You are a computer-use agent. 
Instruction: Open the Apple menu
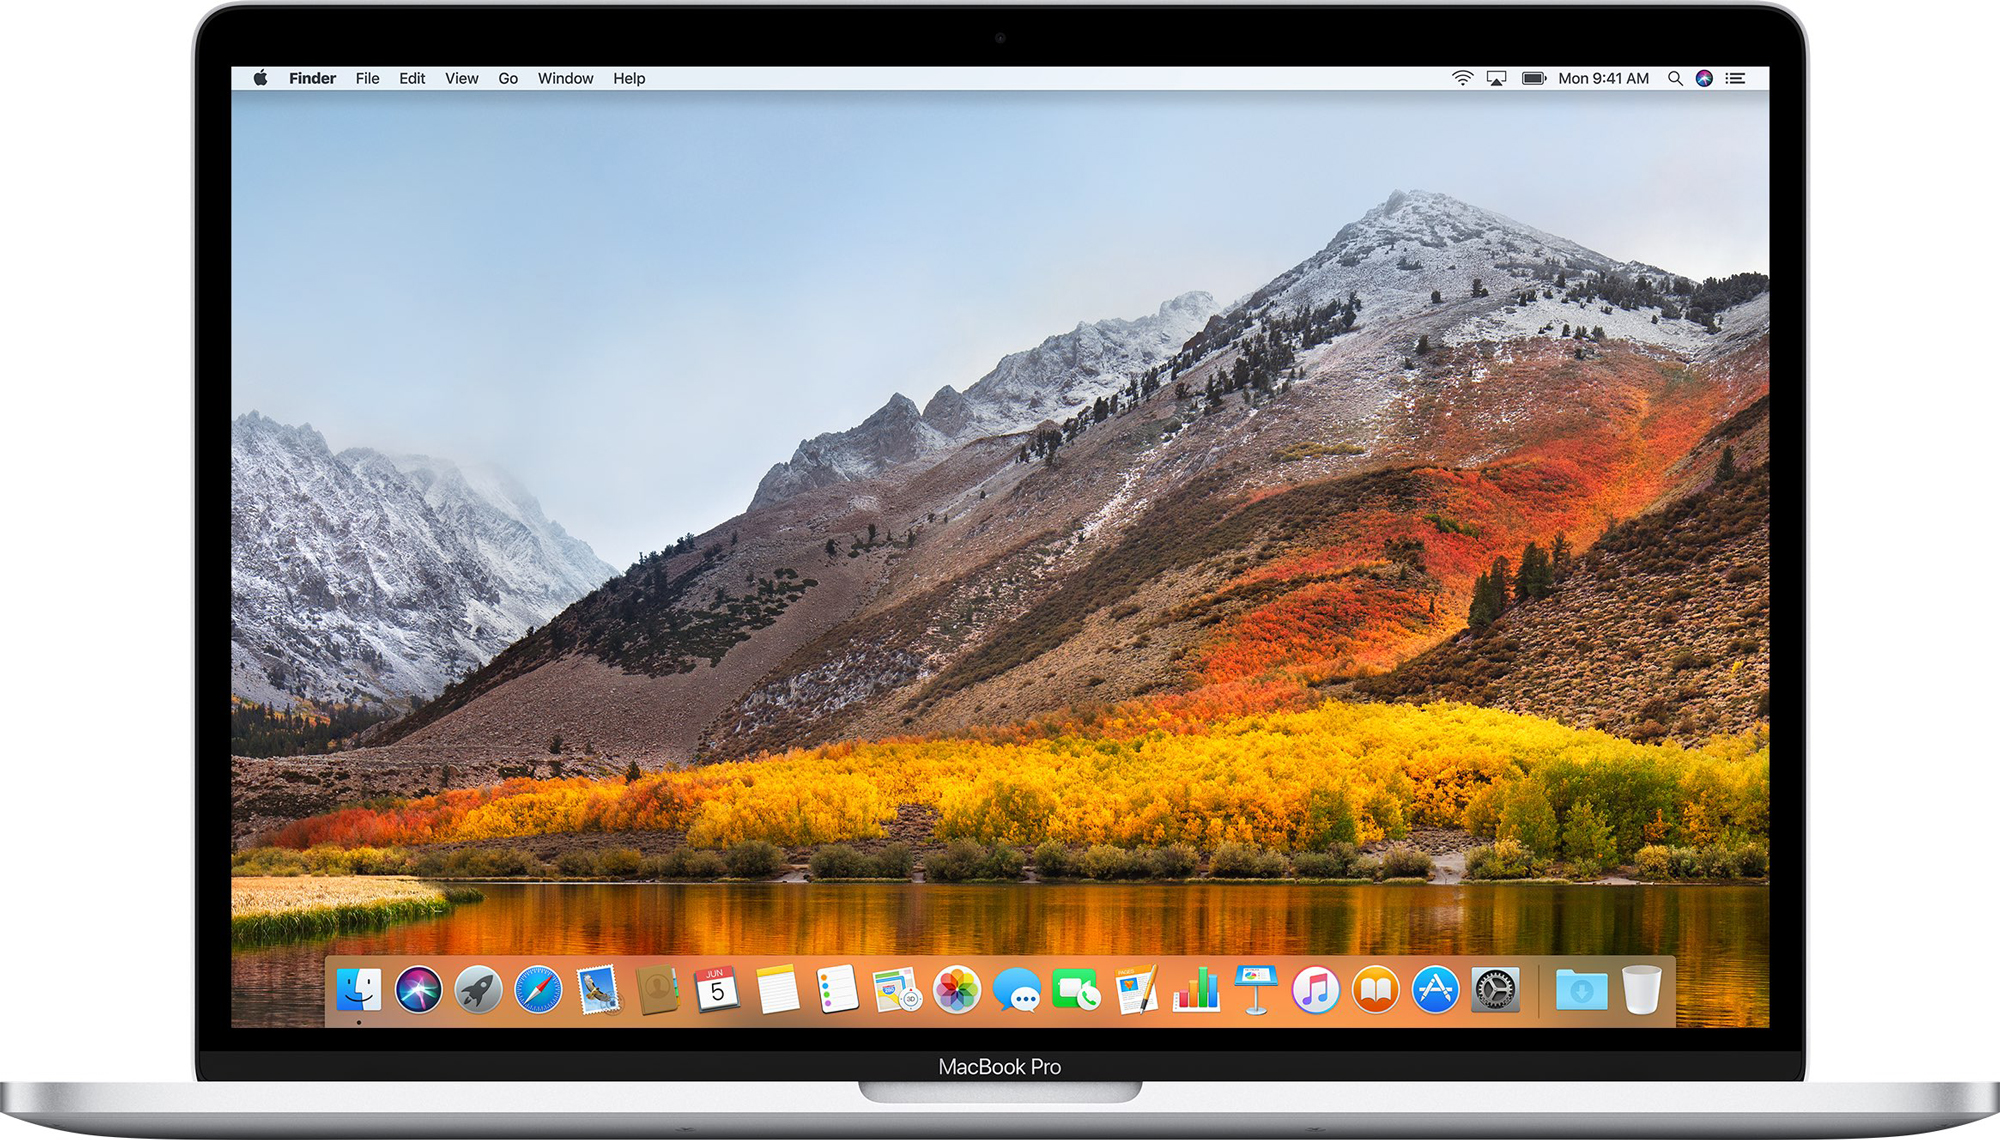tap(262, 77)
